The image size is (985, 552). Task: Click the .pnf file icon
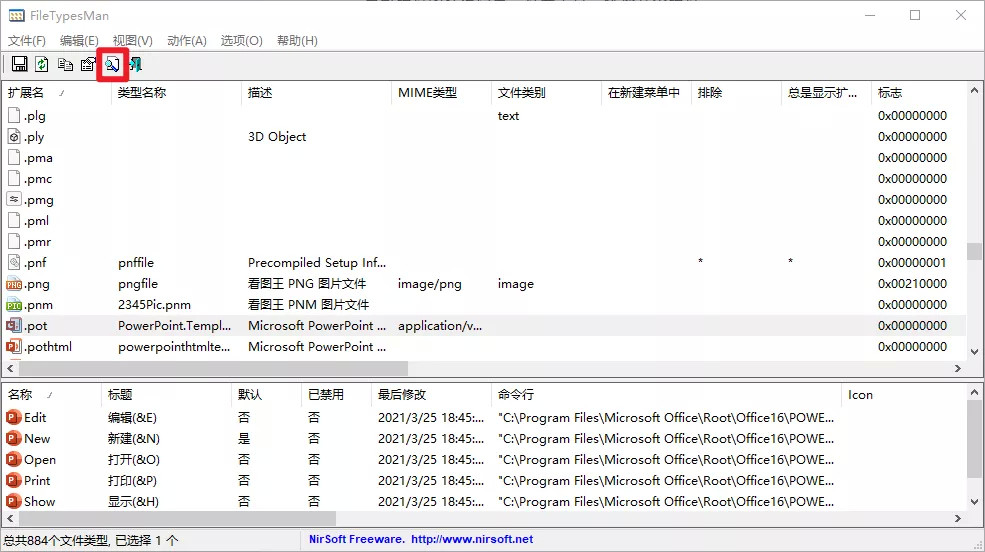click(14, 262)
